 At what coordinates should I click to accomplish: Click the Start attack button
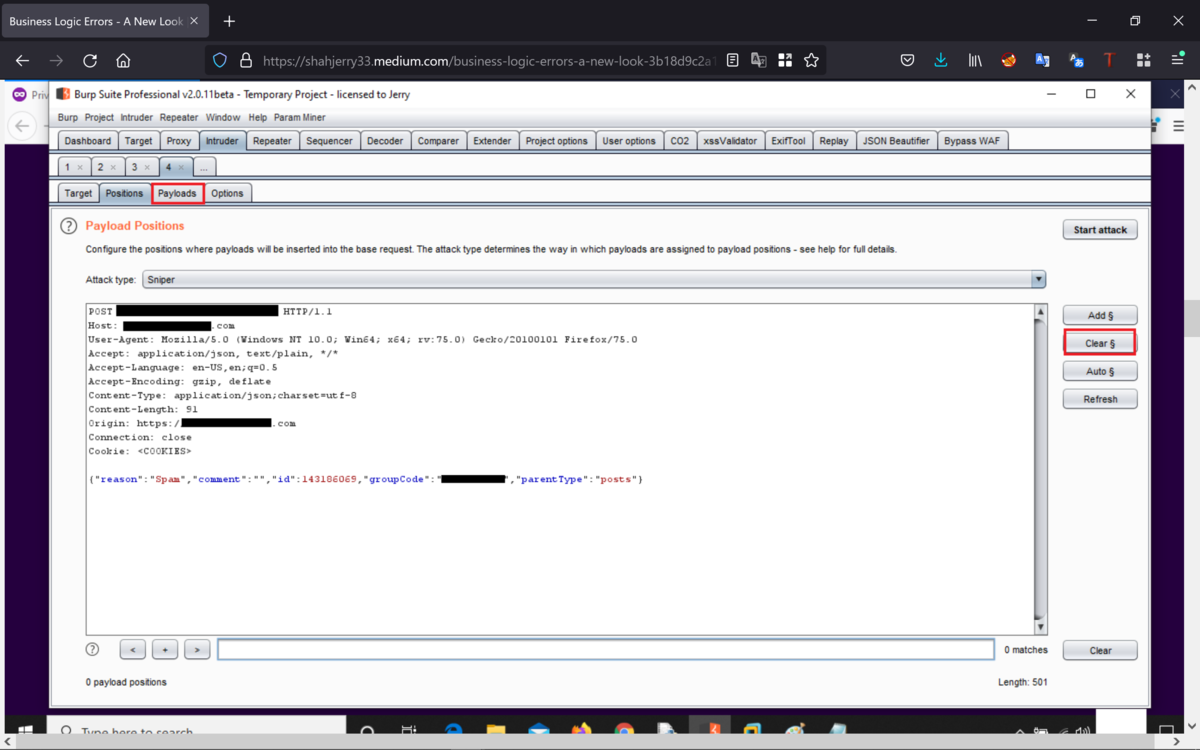pos(1100,230)
